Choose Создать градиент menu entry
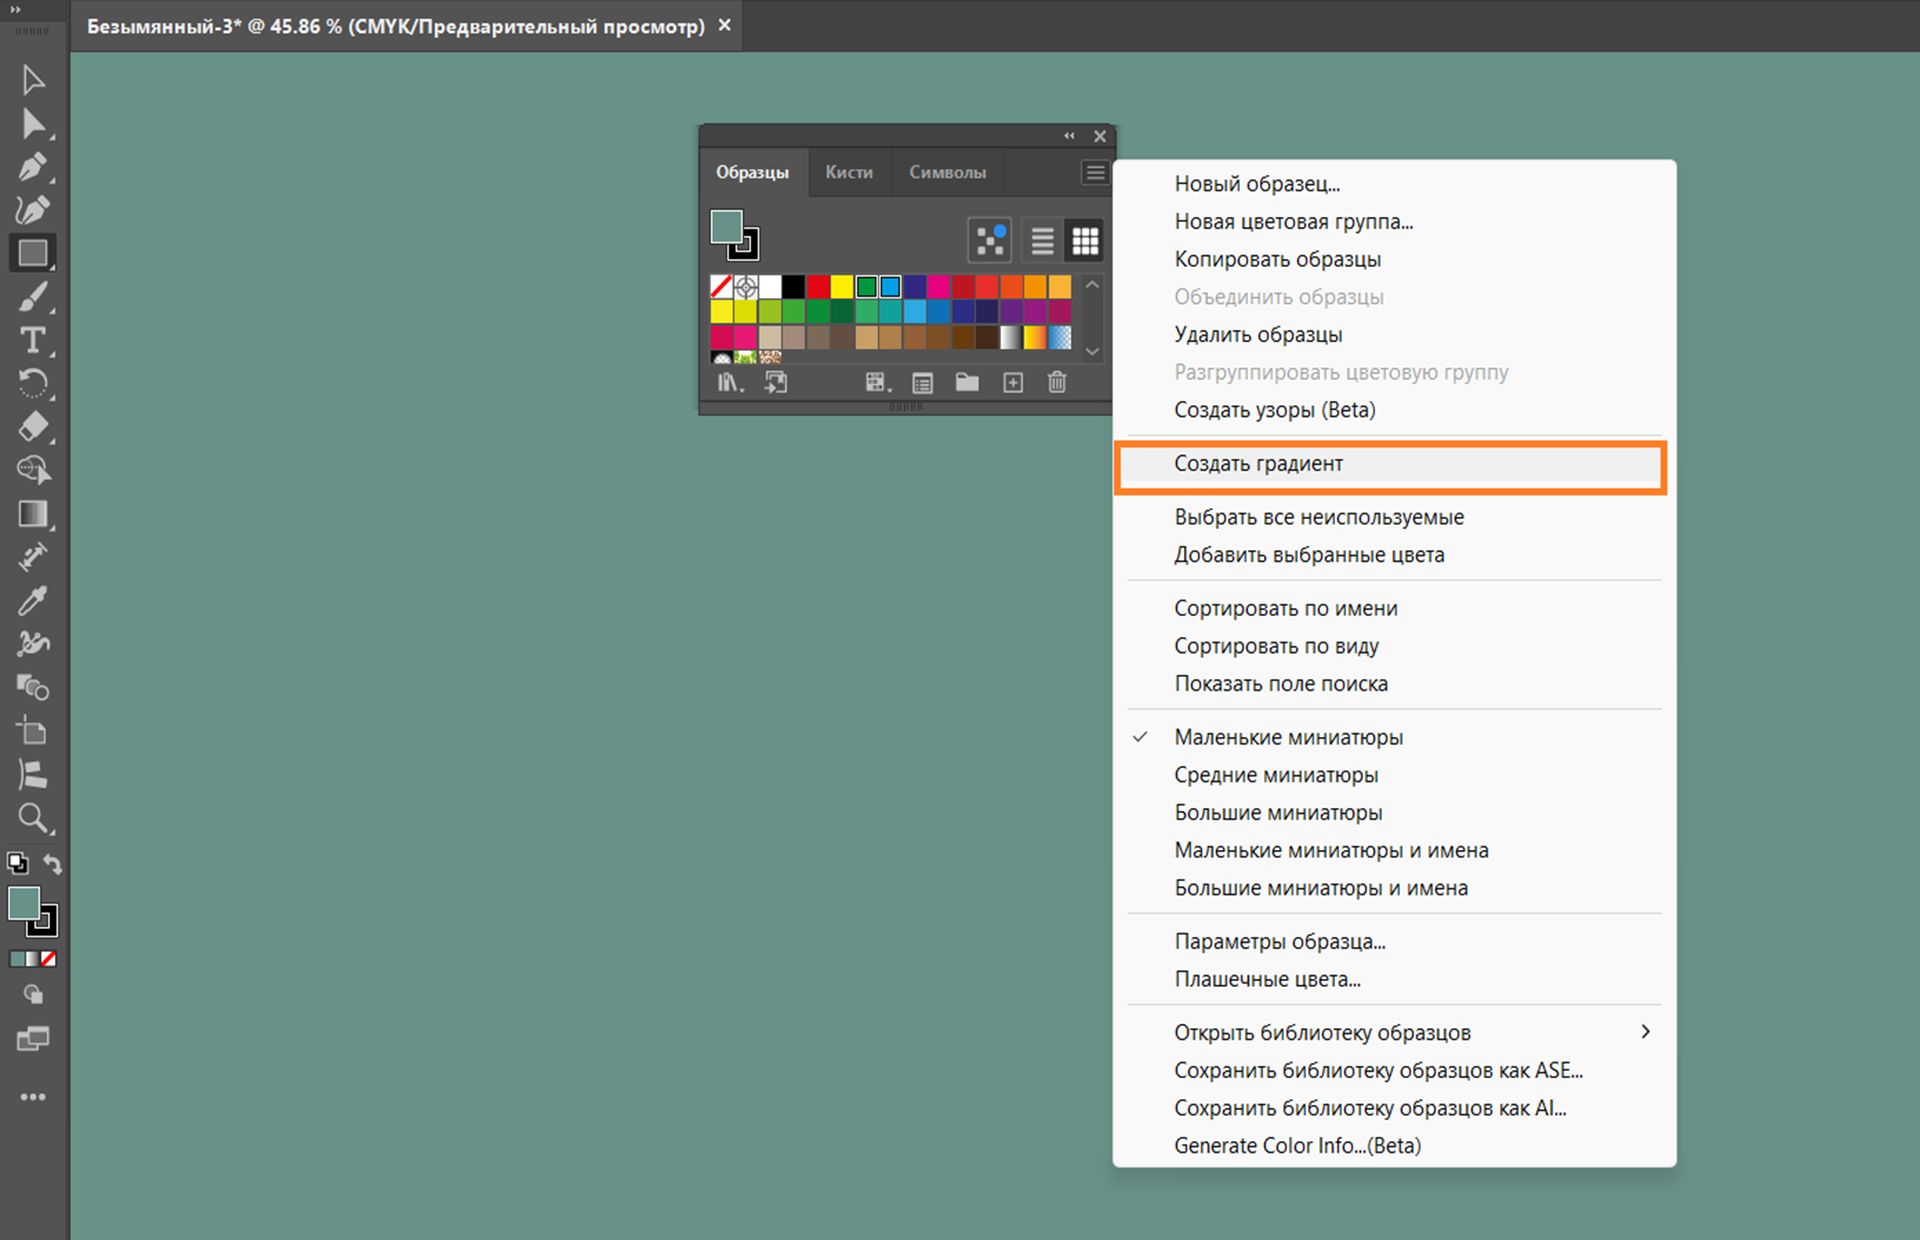This screenshot has height=1240, width=1920. coord(1258,464)
